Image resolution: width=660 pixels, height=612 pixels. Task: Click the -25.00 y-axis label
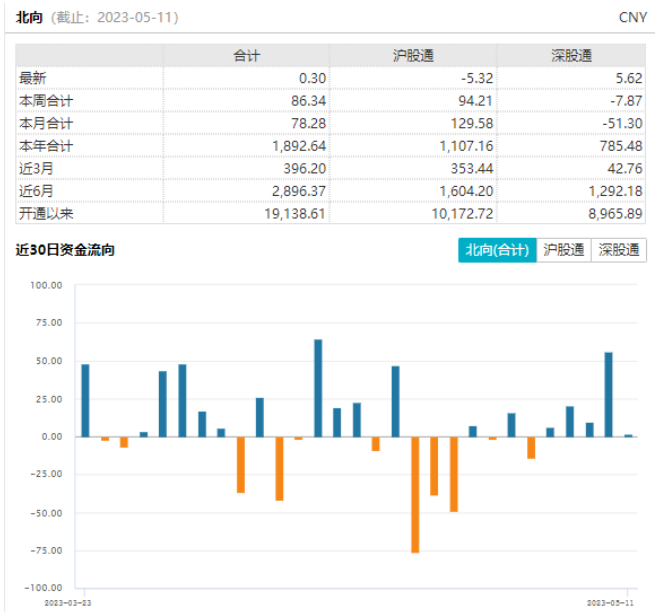[46, 474]
